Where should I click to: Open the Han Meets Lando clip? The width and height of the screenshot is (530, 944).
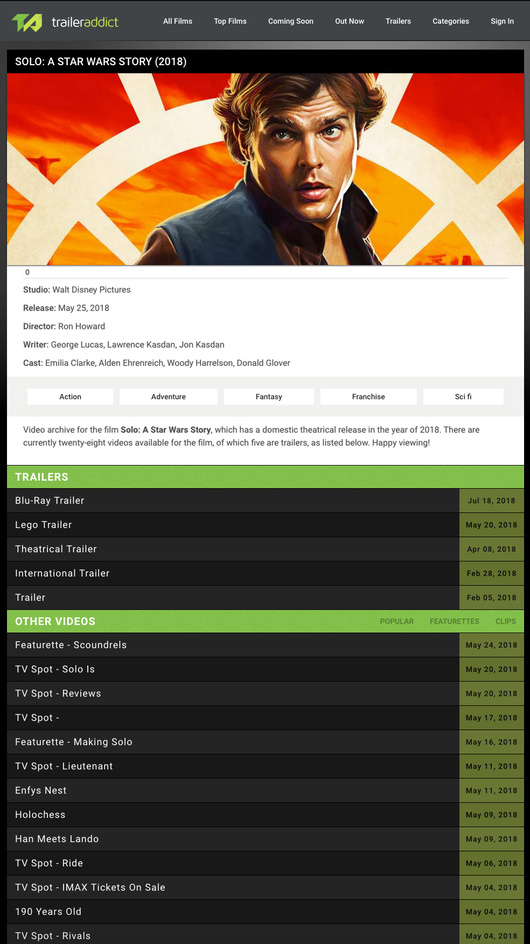265,839
